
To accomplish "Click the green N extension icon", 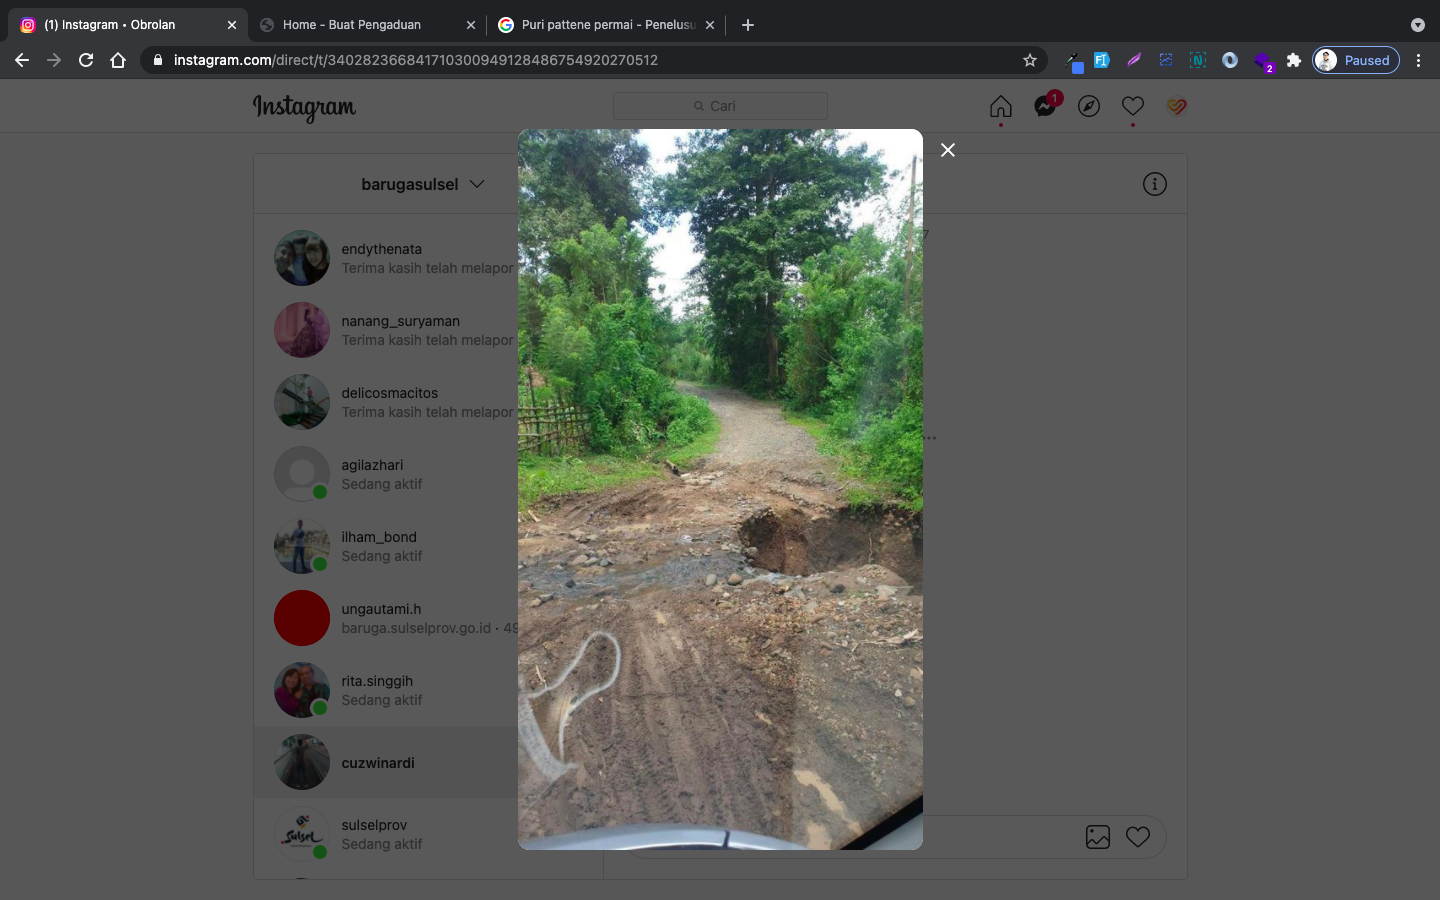I will click(x=1198, y=60).
